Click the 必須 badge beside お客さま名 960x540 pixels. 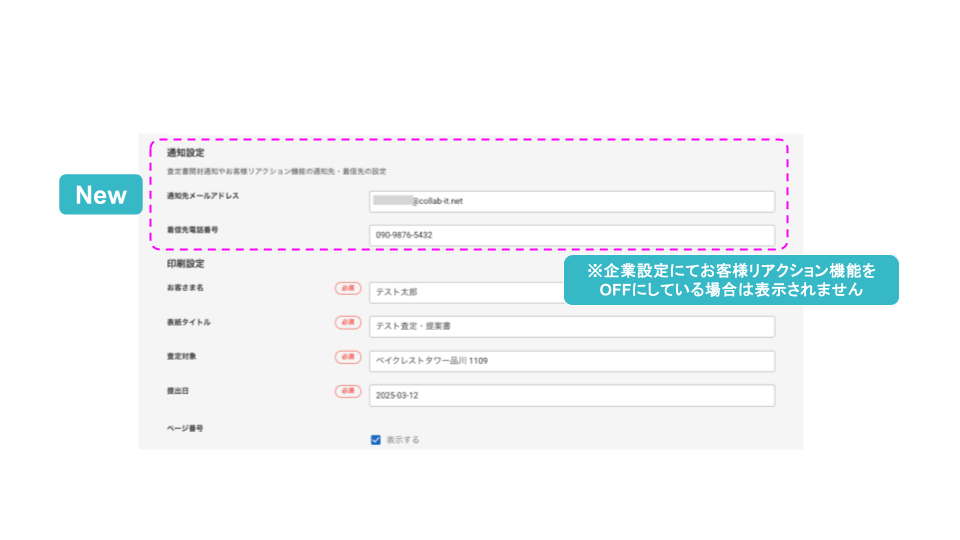(347, 289)
